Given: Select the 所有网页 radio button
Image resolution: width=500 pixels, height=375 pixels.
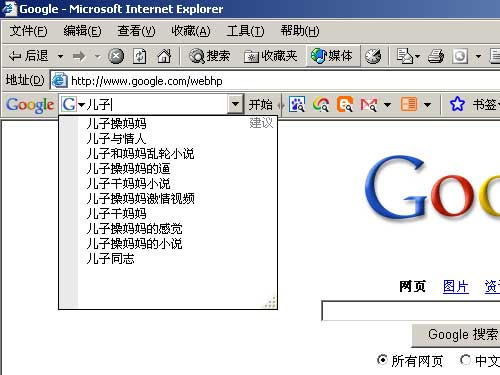Looking at the screenshot, I should tap(382, 360).
